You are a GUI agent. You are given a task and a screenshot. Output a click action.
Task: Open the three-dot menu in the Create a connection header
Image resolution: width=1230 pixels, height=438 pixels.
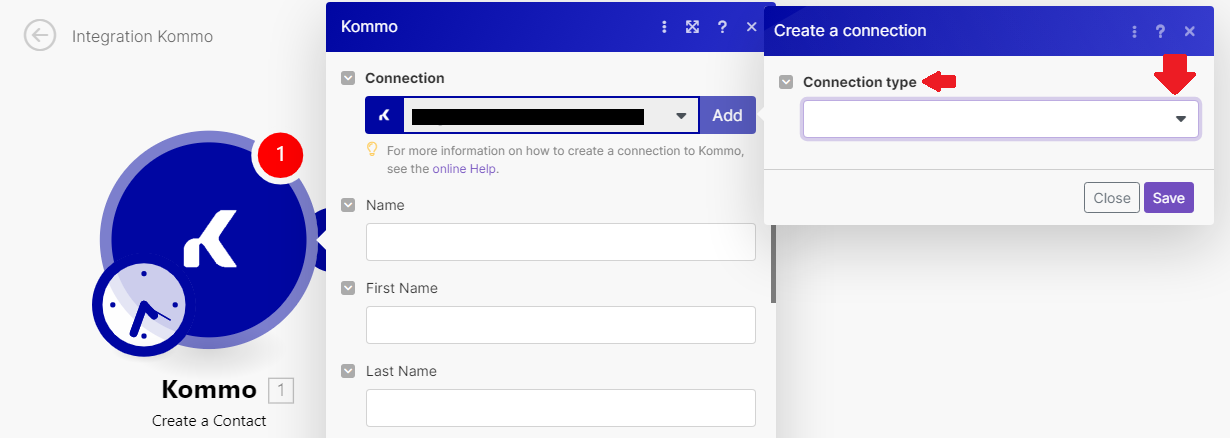click(x=1134, y=31)
